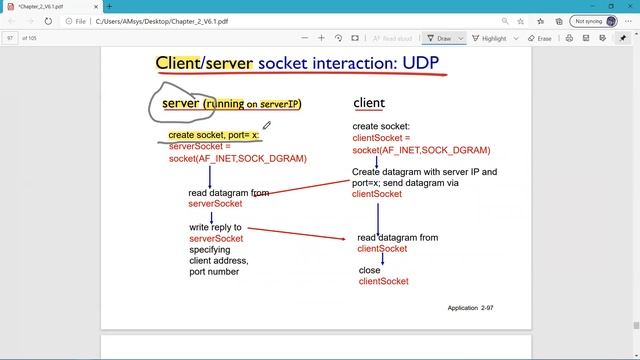This screenshot has height=360, width=640.
Task: Open Highlight color options dropdown
Action: tap(516, 38)
